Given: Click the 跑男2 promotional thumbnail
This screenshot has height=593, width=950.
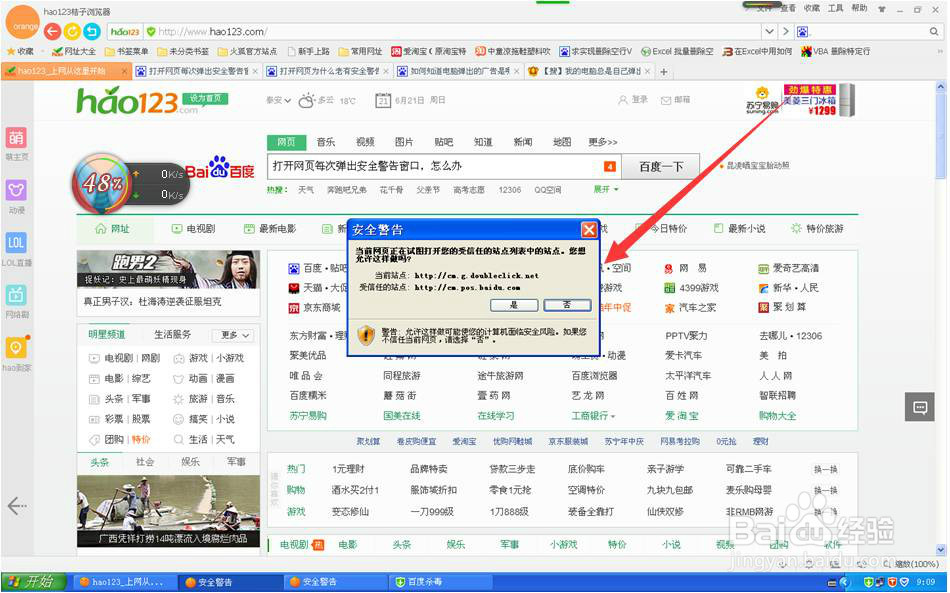Looking at the screenshot, I should coord(168,269).
